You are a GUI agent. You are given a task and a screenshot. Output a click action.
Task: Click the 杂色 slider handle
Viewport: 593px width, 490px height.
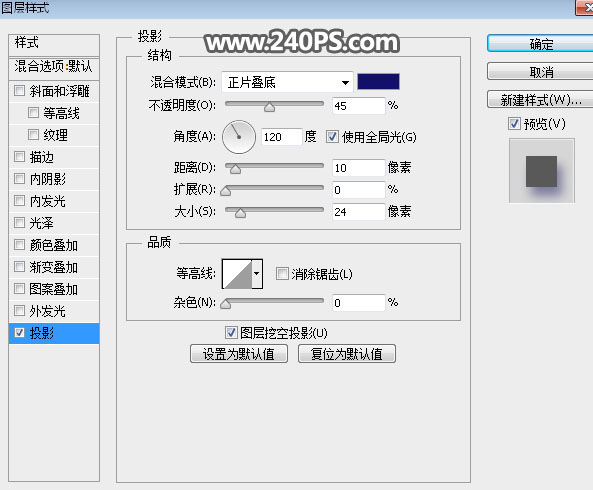click(226, 304)
